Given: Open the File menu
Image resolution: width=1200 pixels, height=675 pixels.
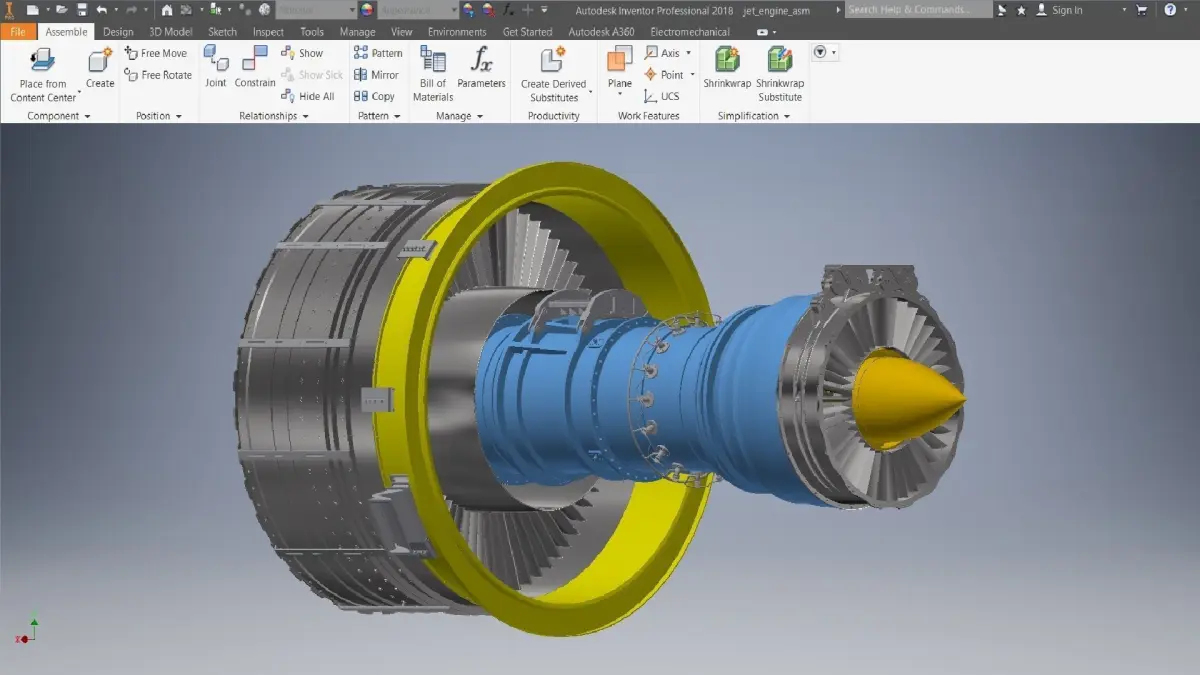Looking at the screenshot, I should 18,32.
